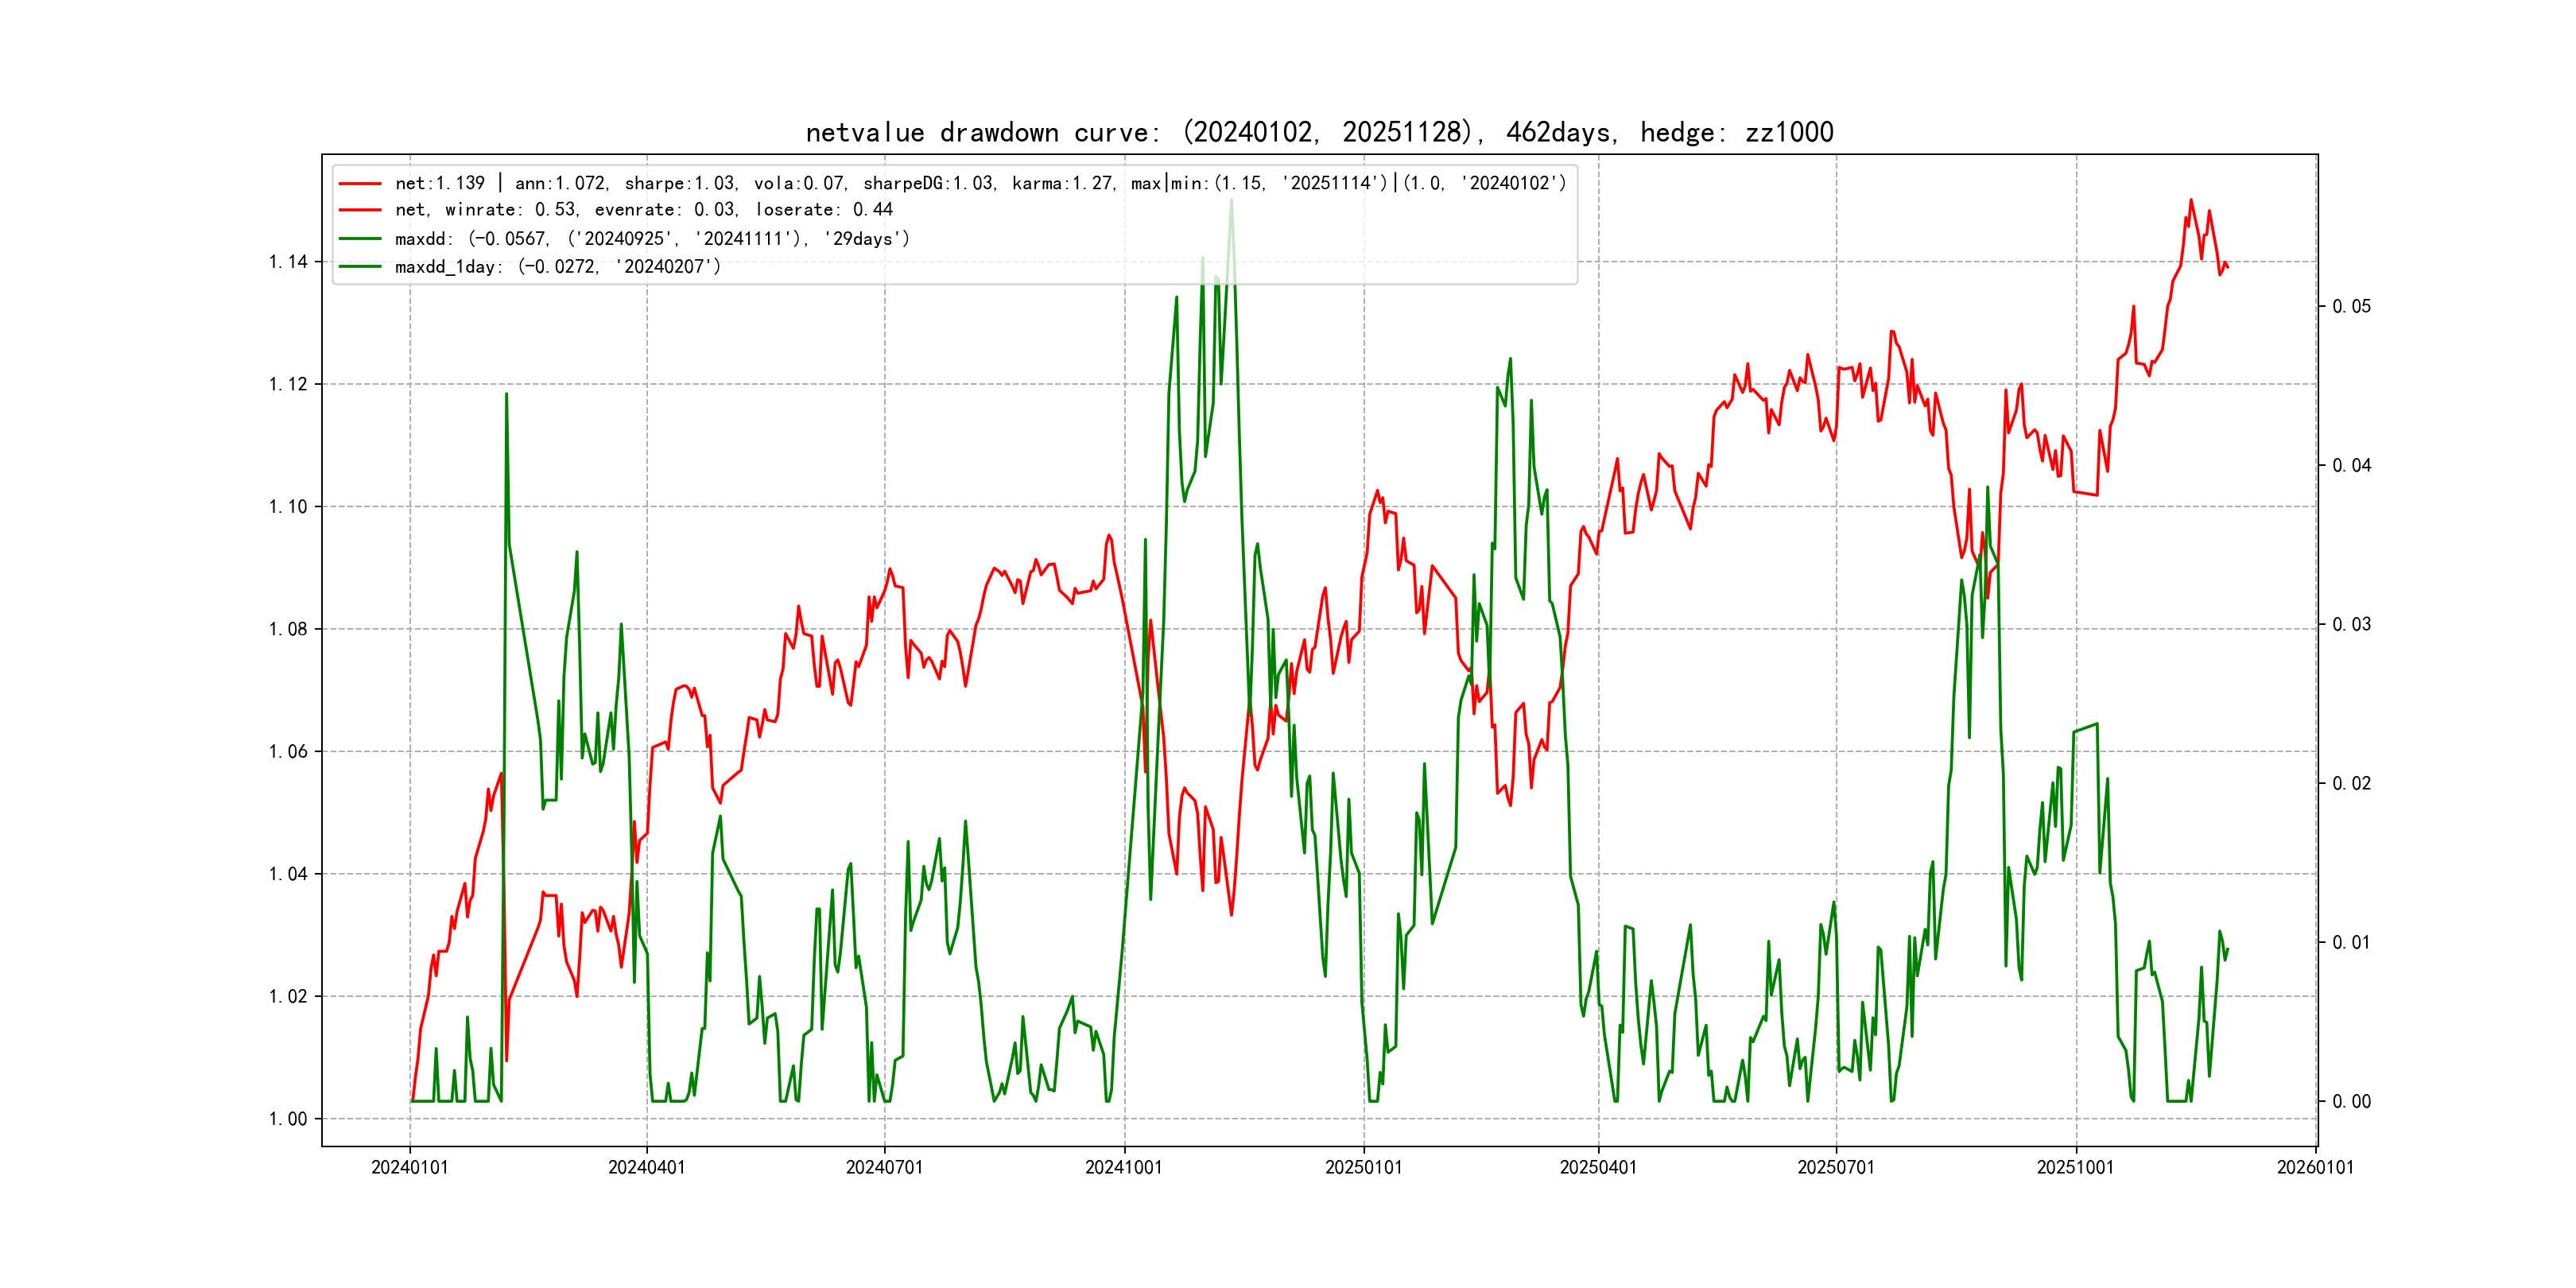Screen dimensions: 2576x1288
Task: Click the 1.14 left y-axis label
Action: coord(288,262)
